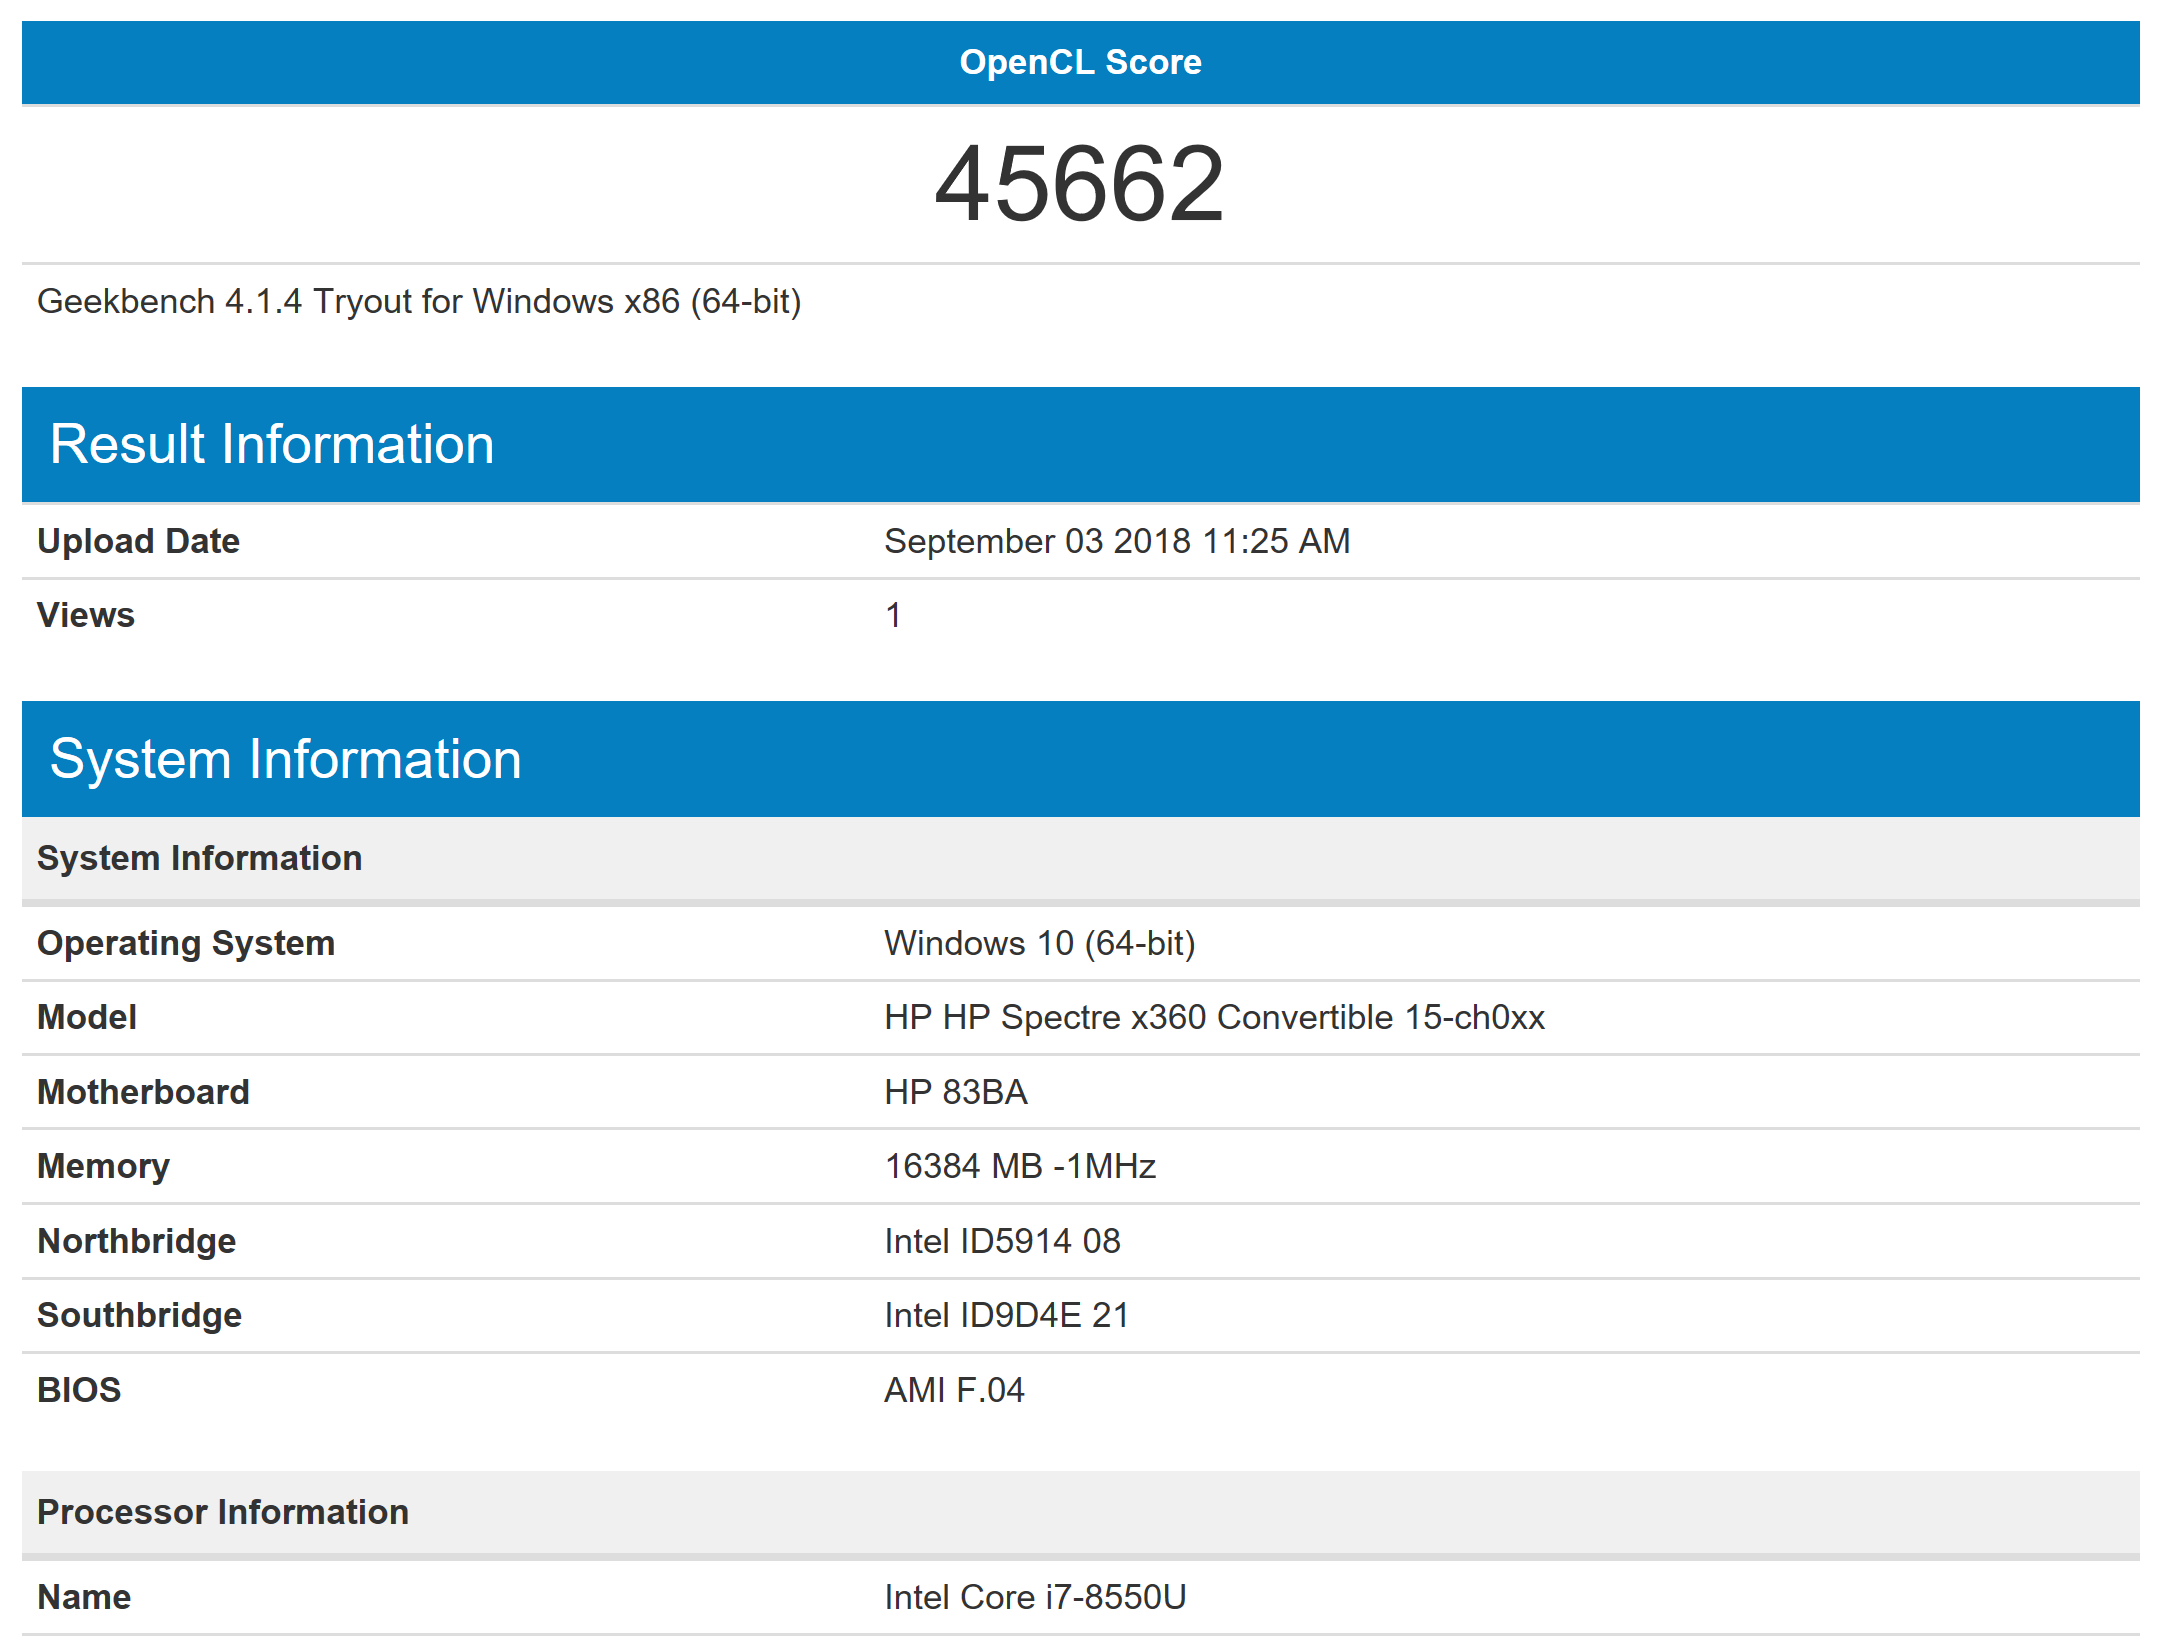Click the Memory label

tap(103, 1166)
